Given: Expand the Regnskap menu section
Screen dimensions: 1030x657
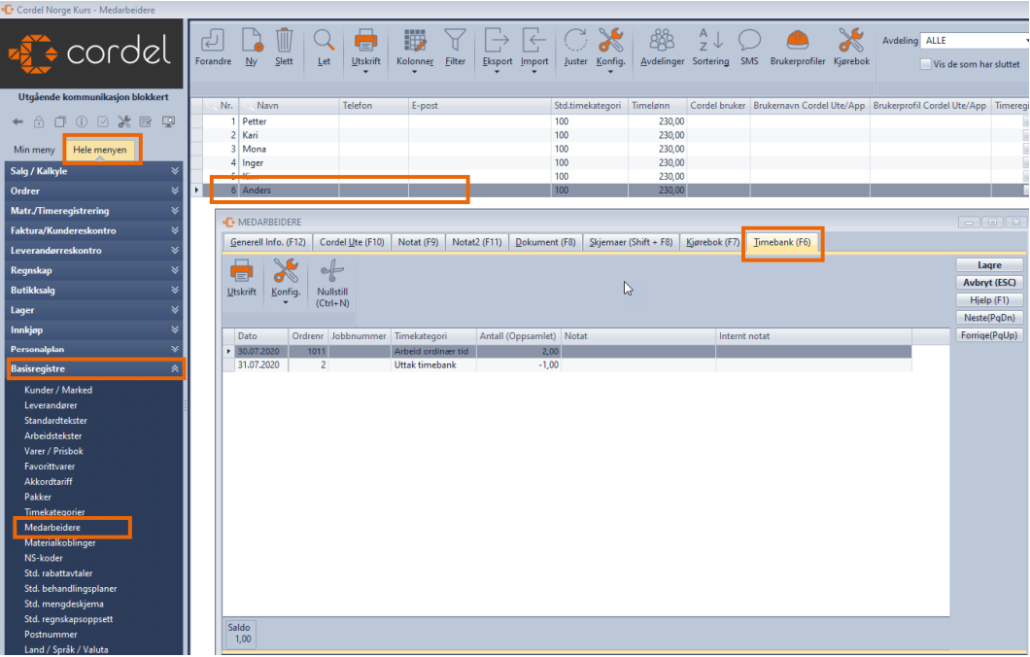Looking at the screenshot, I should 94,270.
